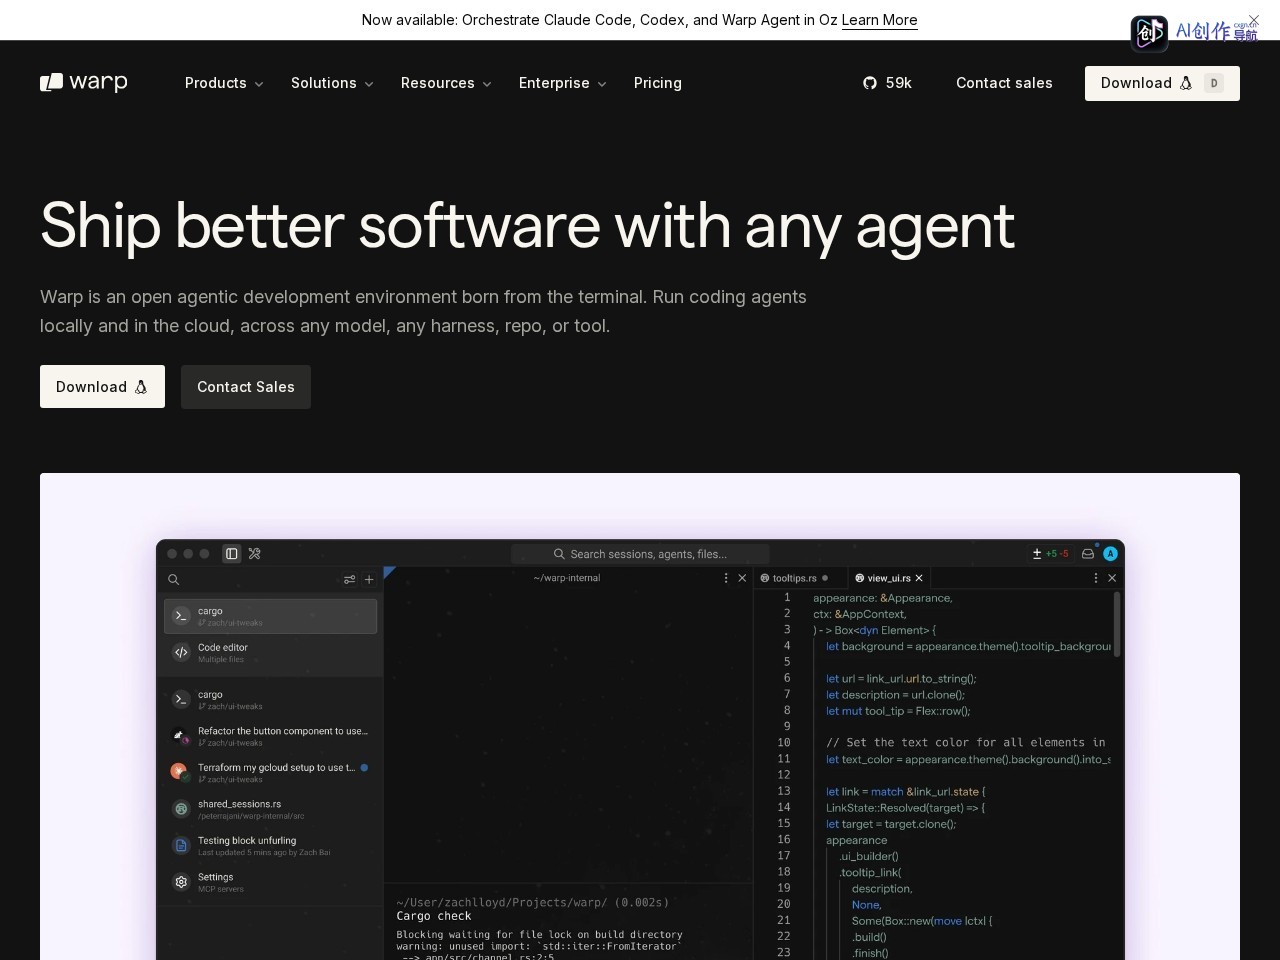The width and height of the screenshot is (1280, 960).
Task: Click the tools icon beside sidebar toggle
Action: coord(255,554)
